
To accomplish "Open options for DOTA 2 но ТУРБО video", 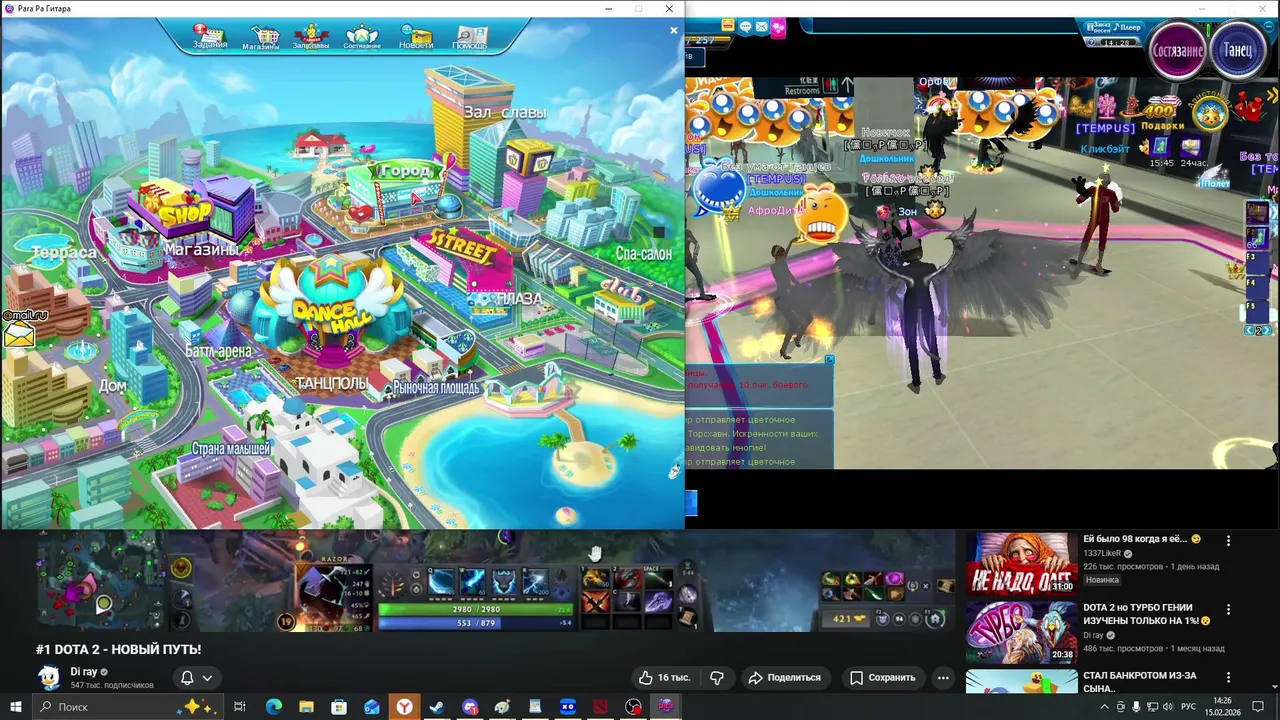I will [1229, 609].
